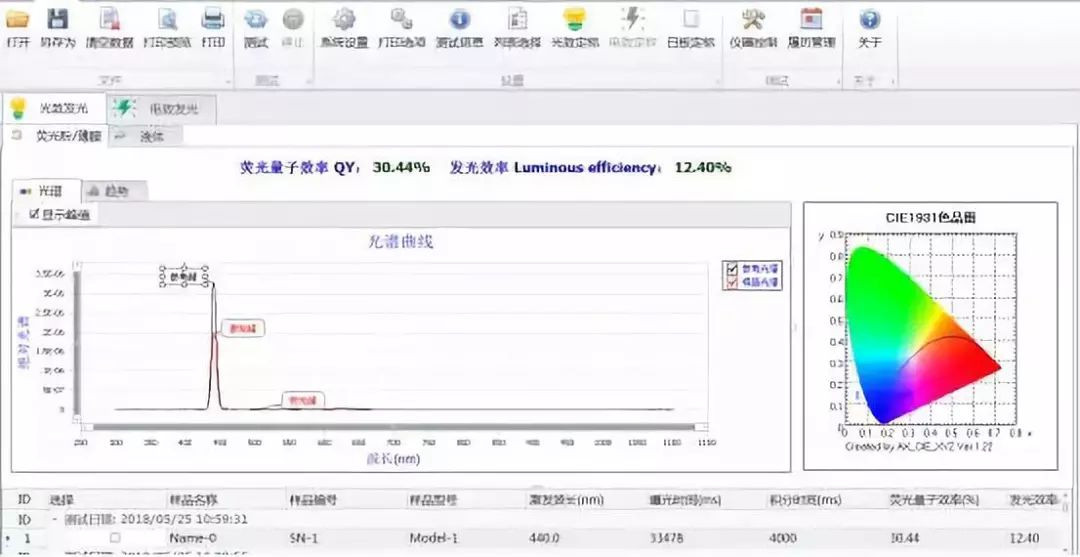Open 仪器控制 instrument control tools icon
The width and height of the screenshot is (1080, 557).
(754, 19)
